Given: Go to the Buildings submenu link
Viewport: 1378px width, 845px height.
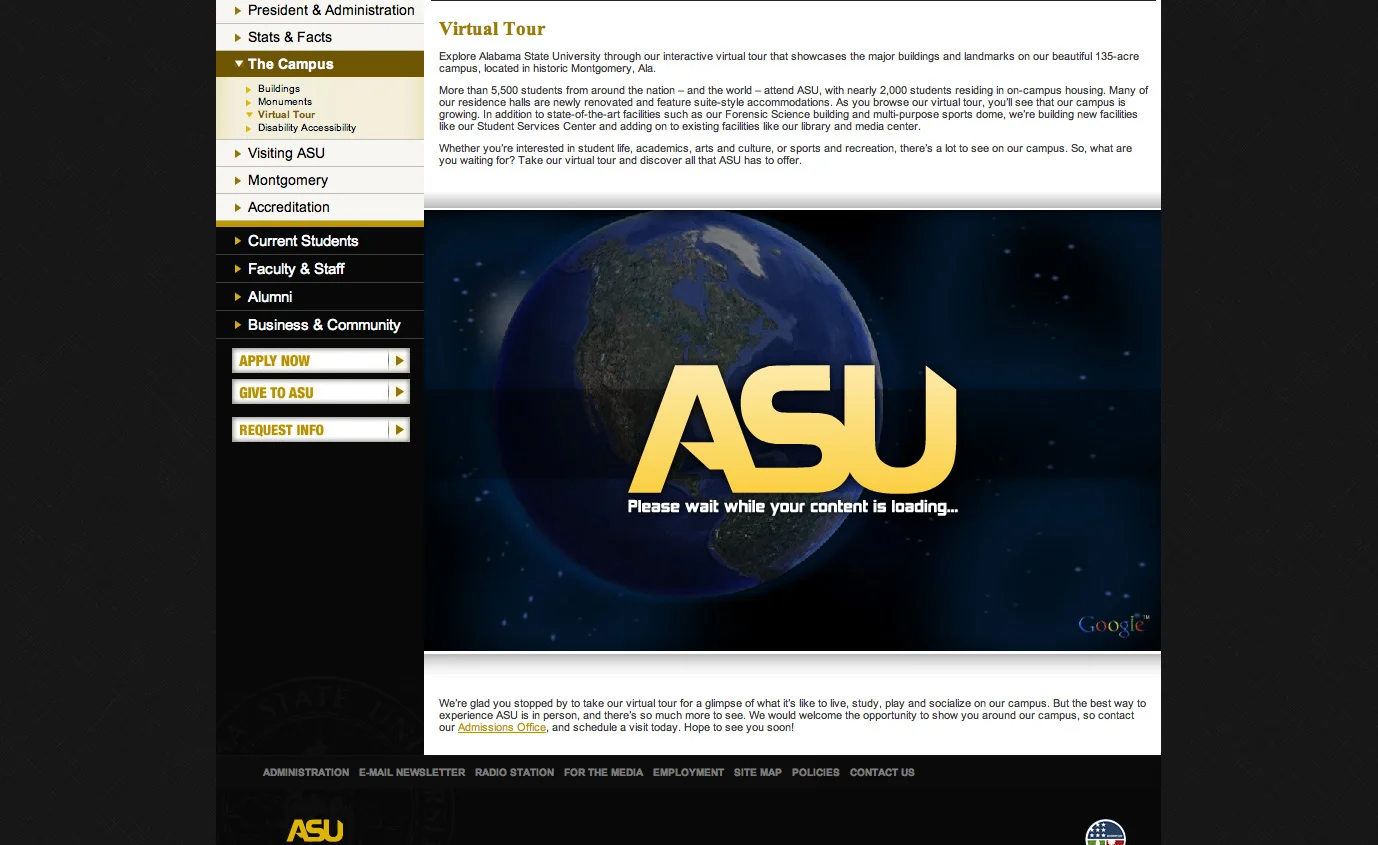Looking at the screenshot, I should coord(278,89).
